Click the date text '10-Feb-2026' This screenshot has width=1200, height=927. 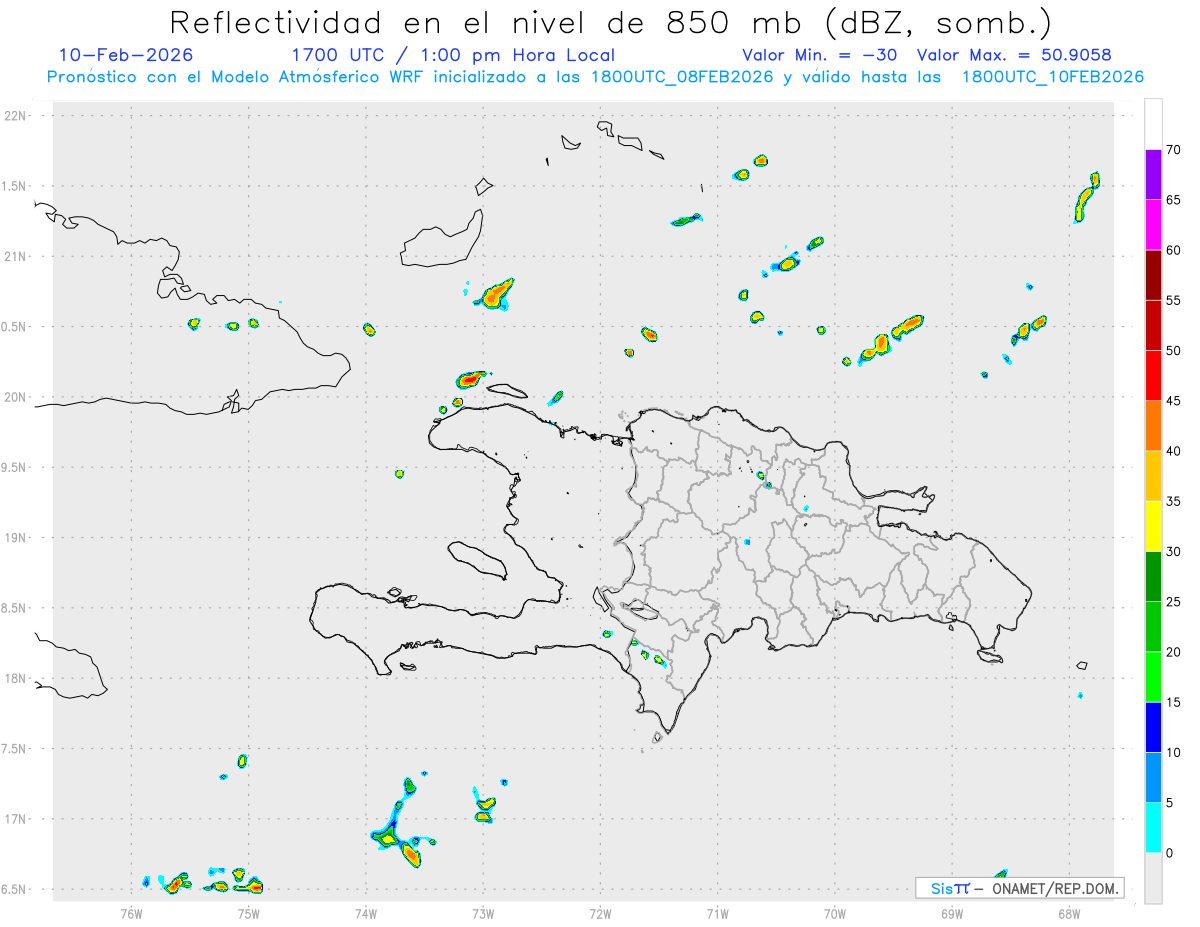126,55
